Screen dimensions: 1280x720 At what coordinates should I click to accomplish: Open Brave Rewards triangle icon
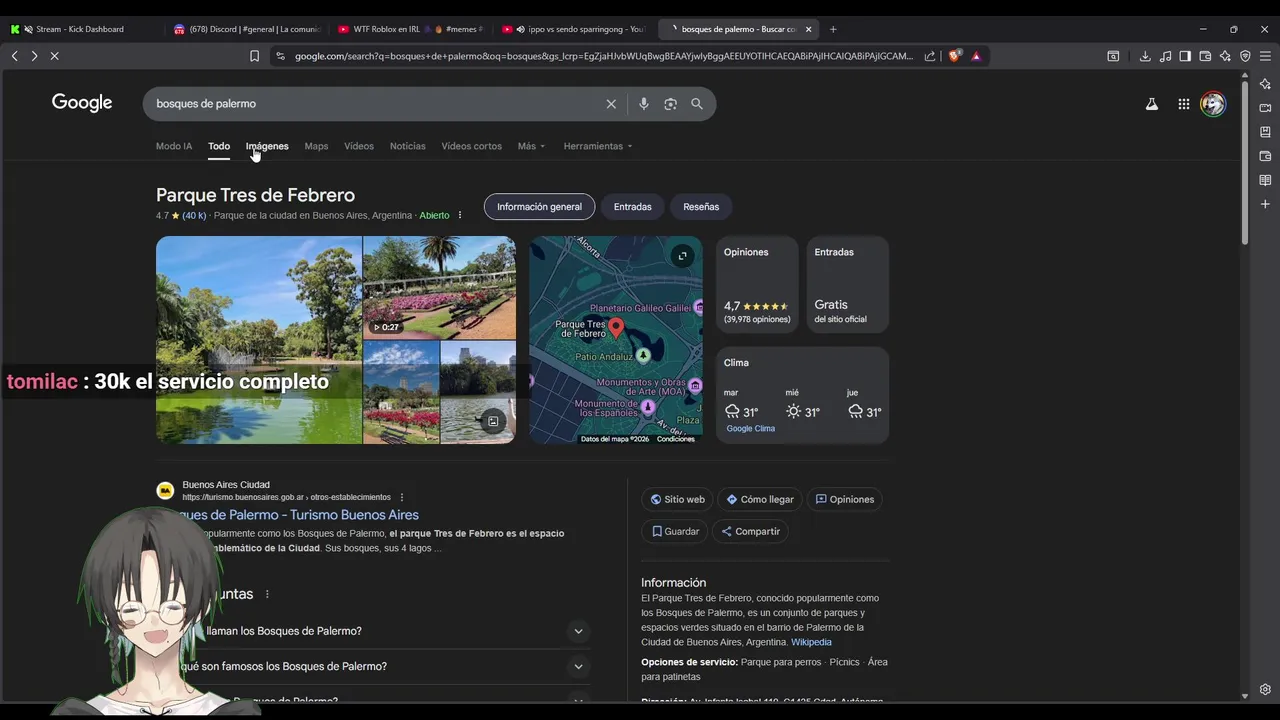click(x=976, y=56)
